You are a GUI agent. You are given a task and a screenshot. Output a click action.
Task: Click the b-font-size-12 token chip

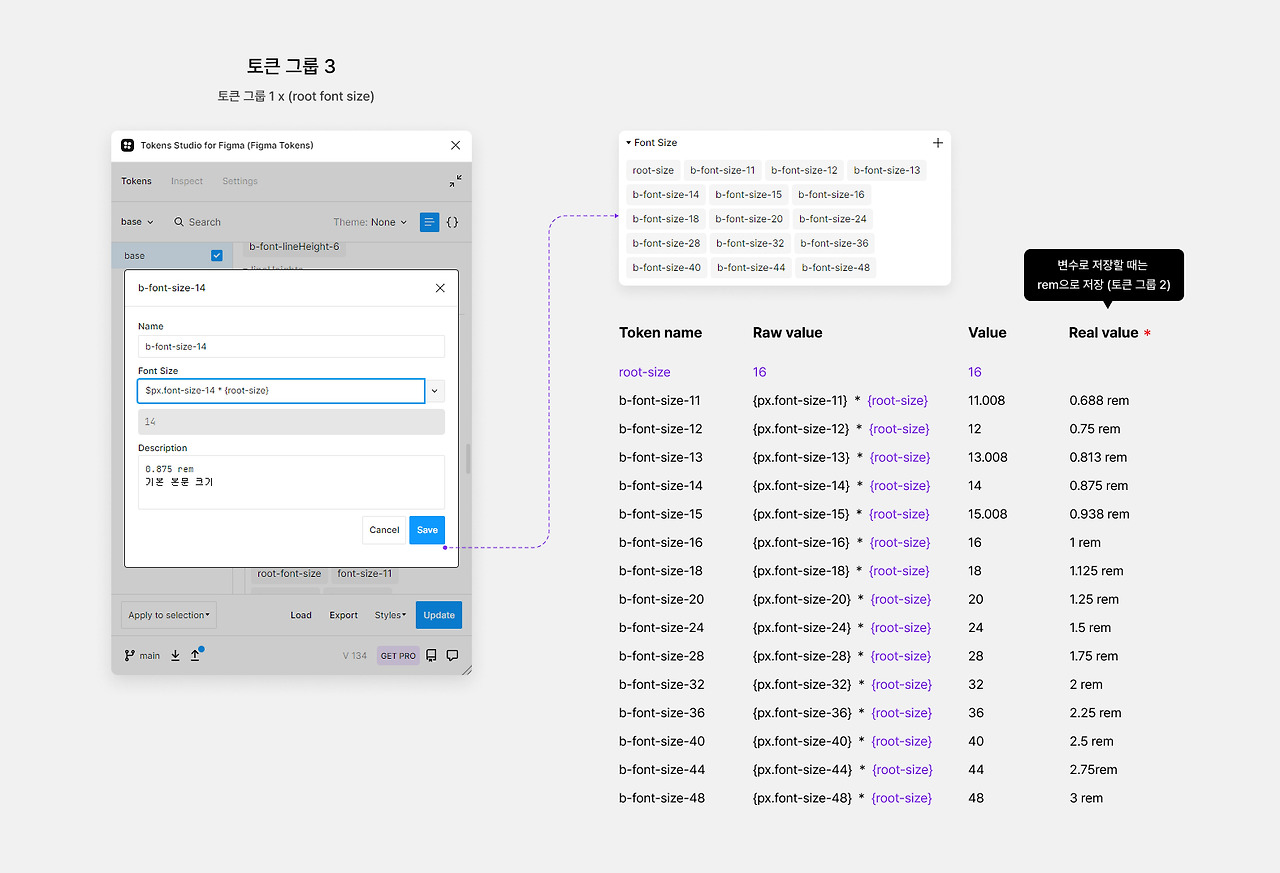click(x=804, y=170)
